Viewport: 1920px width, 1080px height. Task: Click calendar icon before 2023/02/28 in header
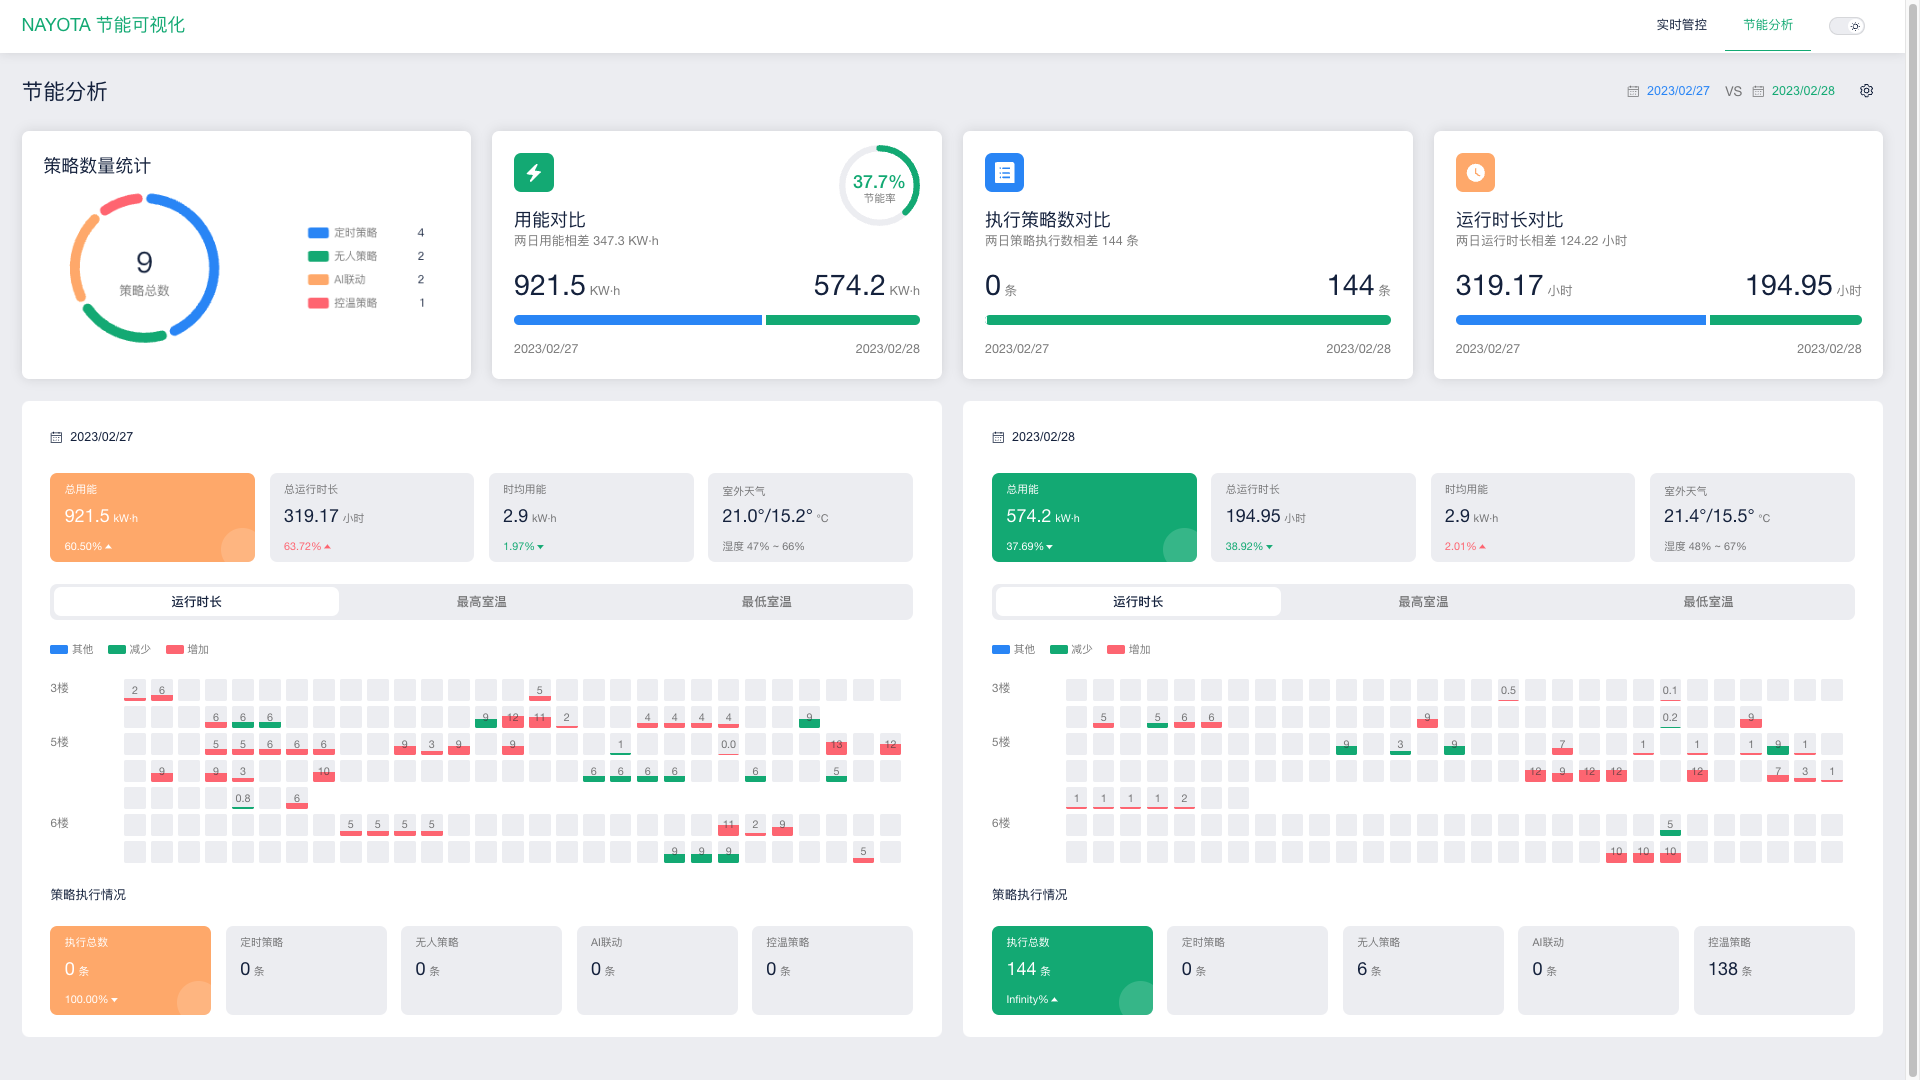pos(1758,92)
